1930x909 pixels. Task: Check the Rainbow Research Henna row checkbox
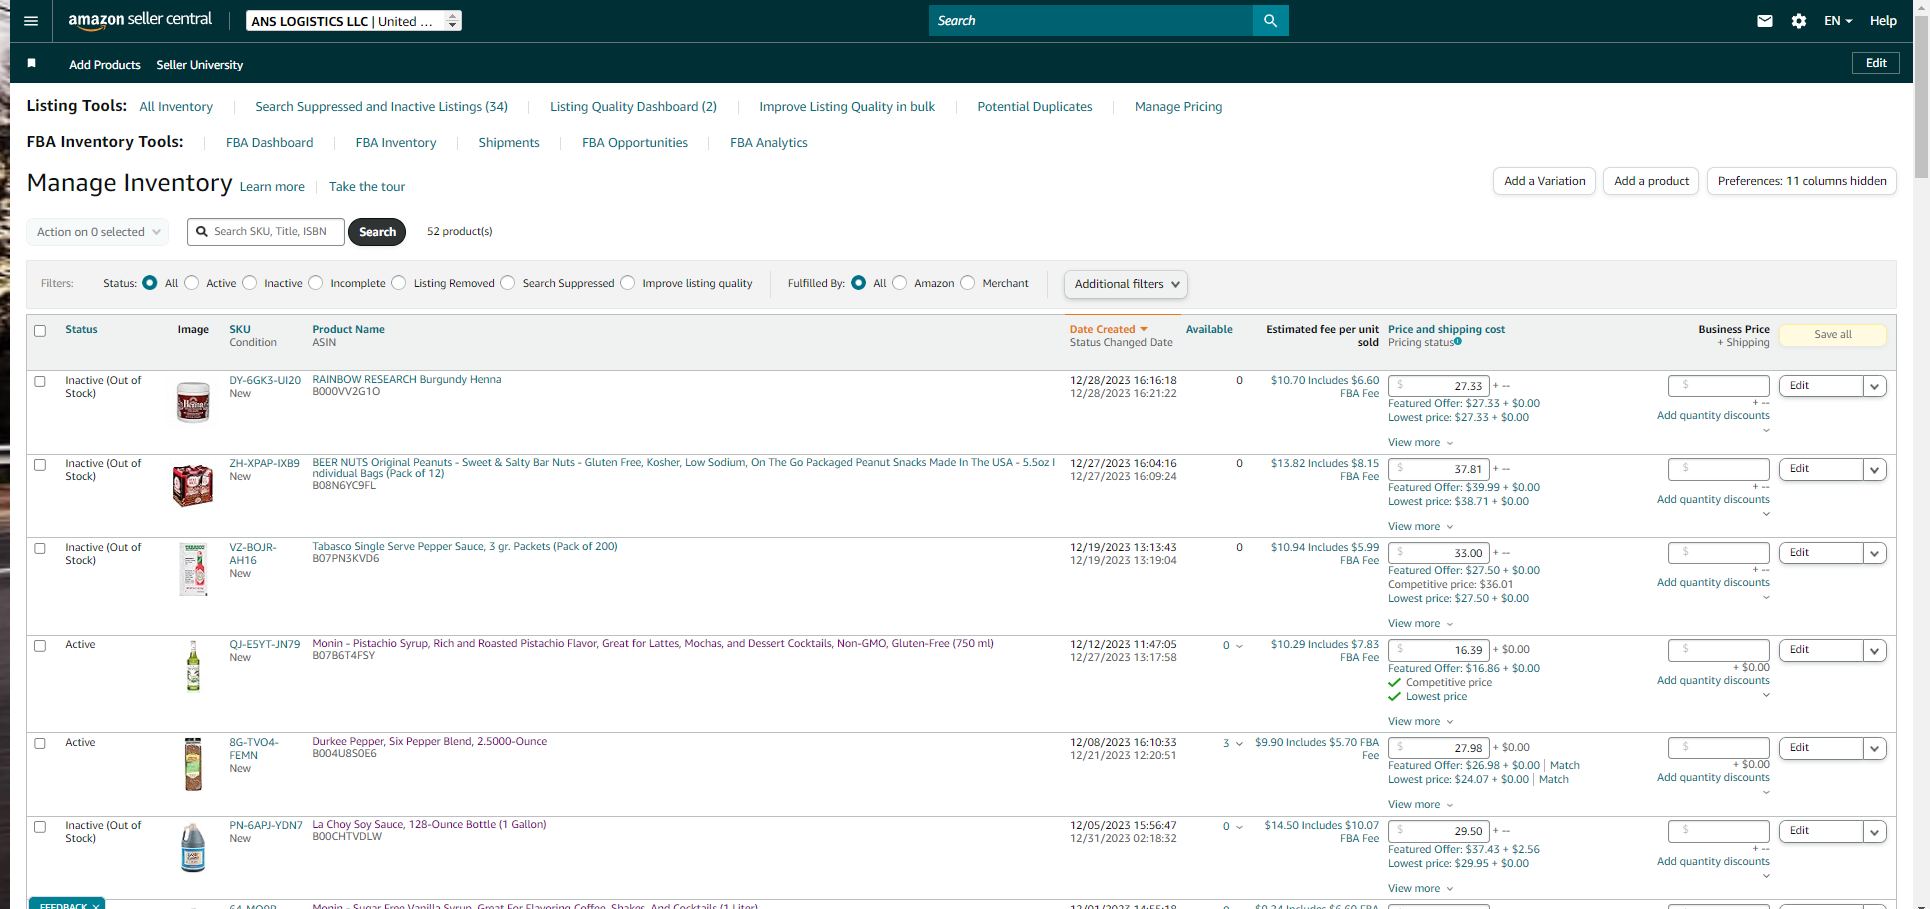tap(40, 381)
